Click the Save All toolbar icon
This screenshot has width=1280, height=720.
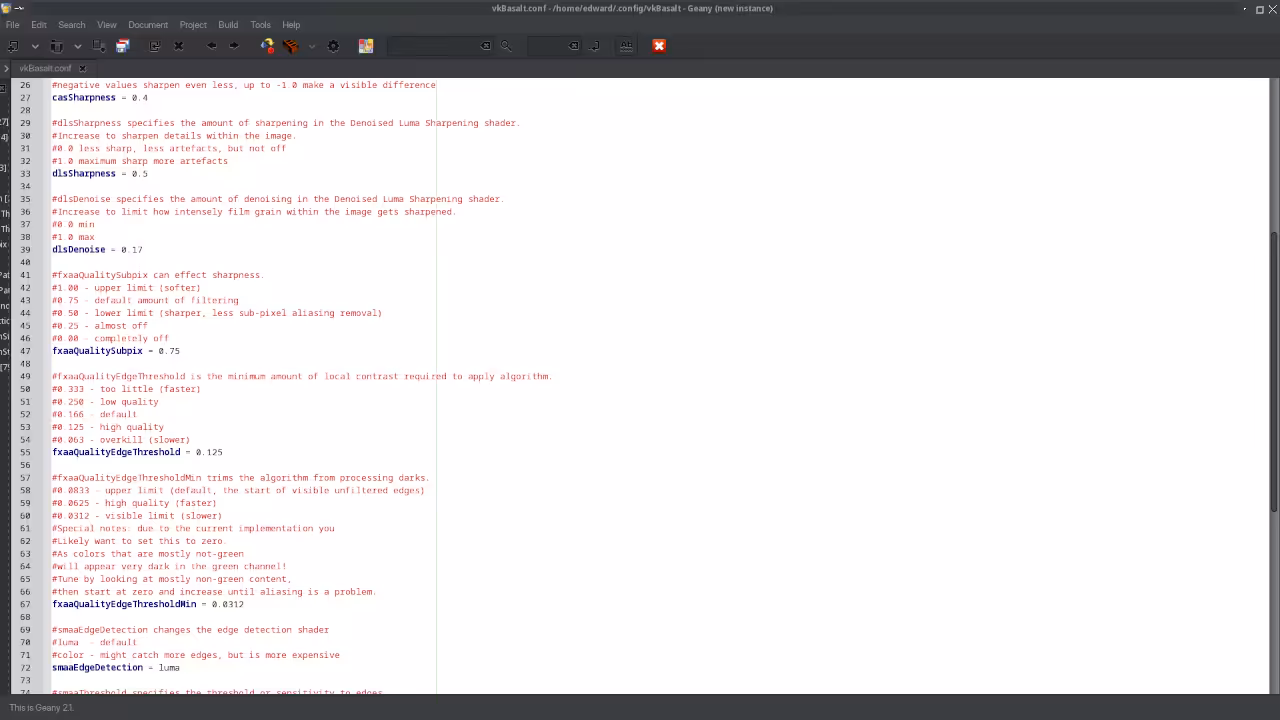[x=123, y=46]
